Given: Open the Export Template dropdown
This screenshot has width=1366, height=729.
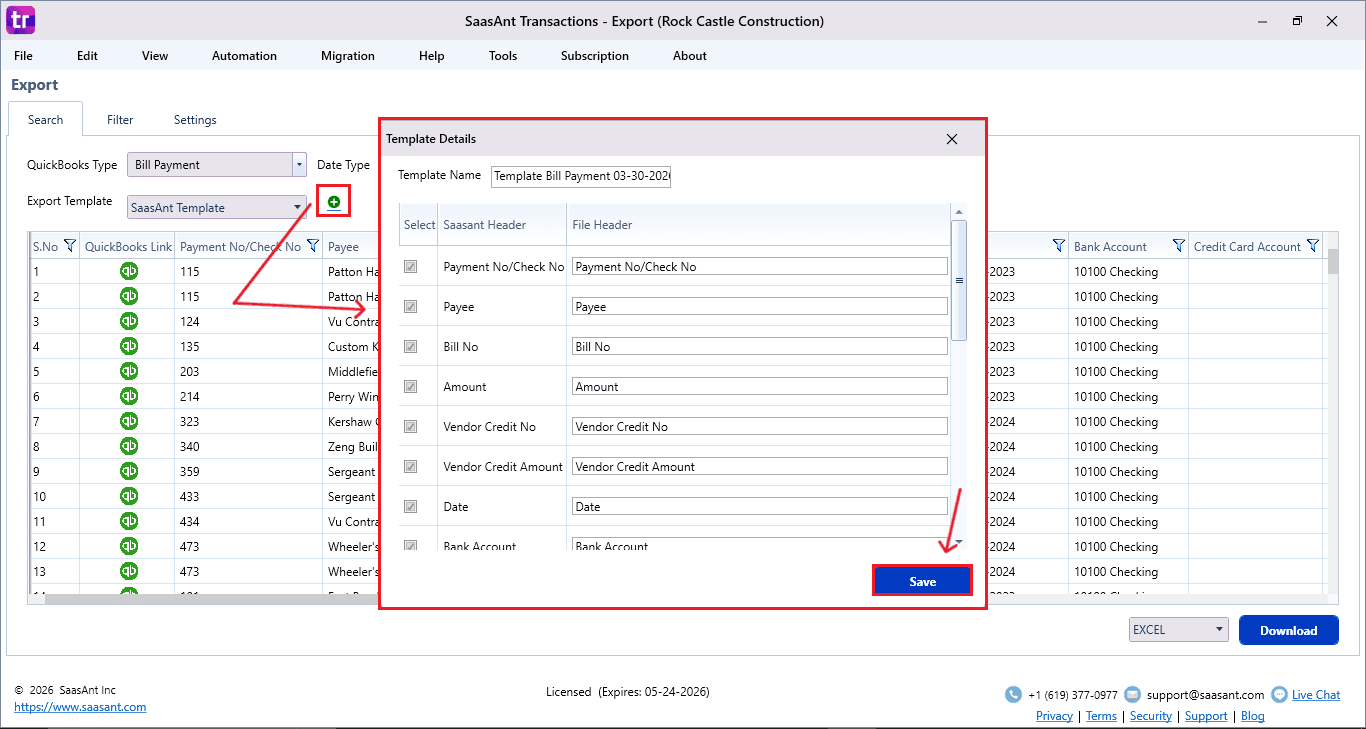Looking at the screenshot, I should coord(298,208).
